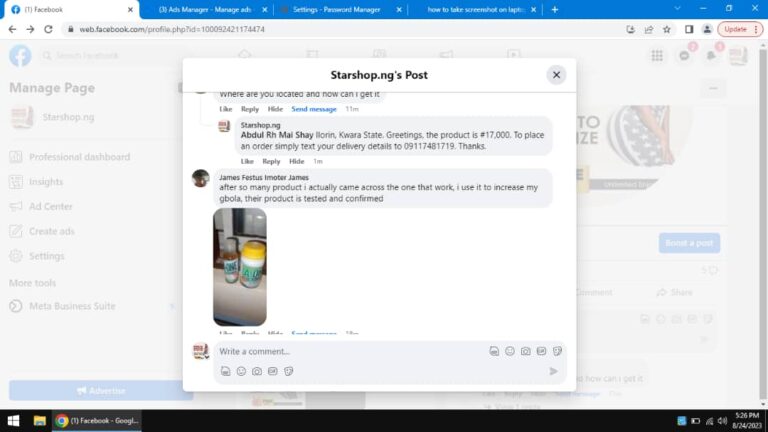
Task: Click sticker icon at right end of comment field
Action: (557, 351)
